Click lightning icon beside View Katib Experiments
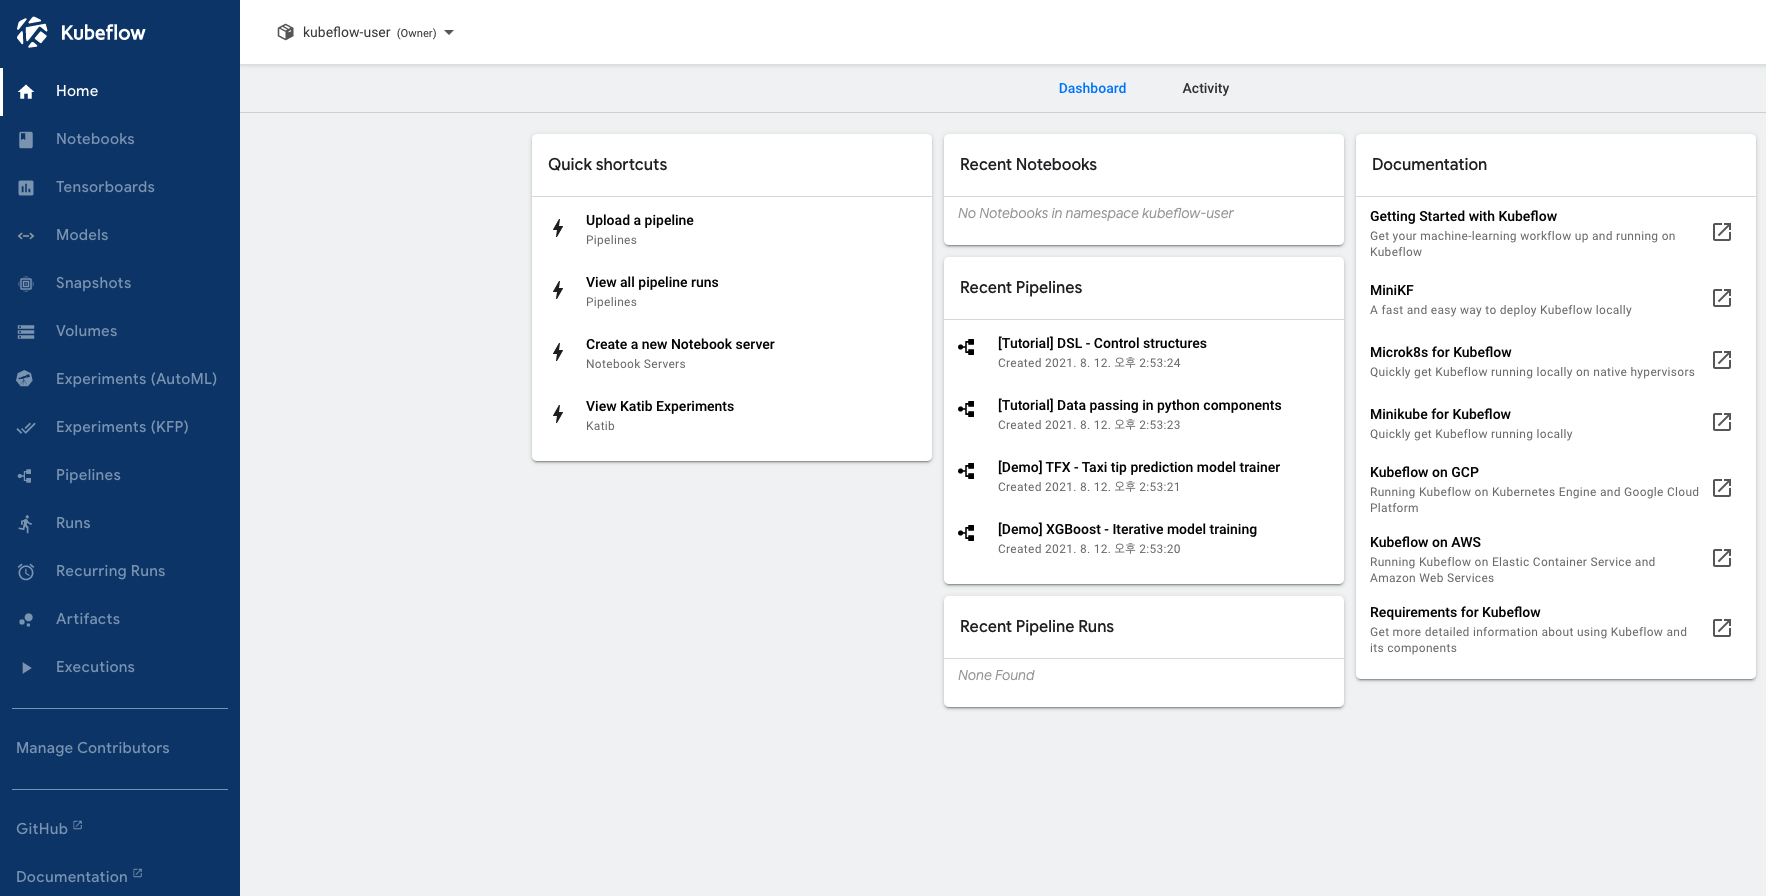 pyautogui.click(x=558, y=414)
